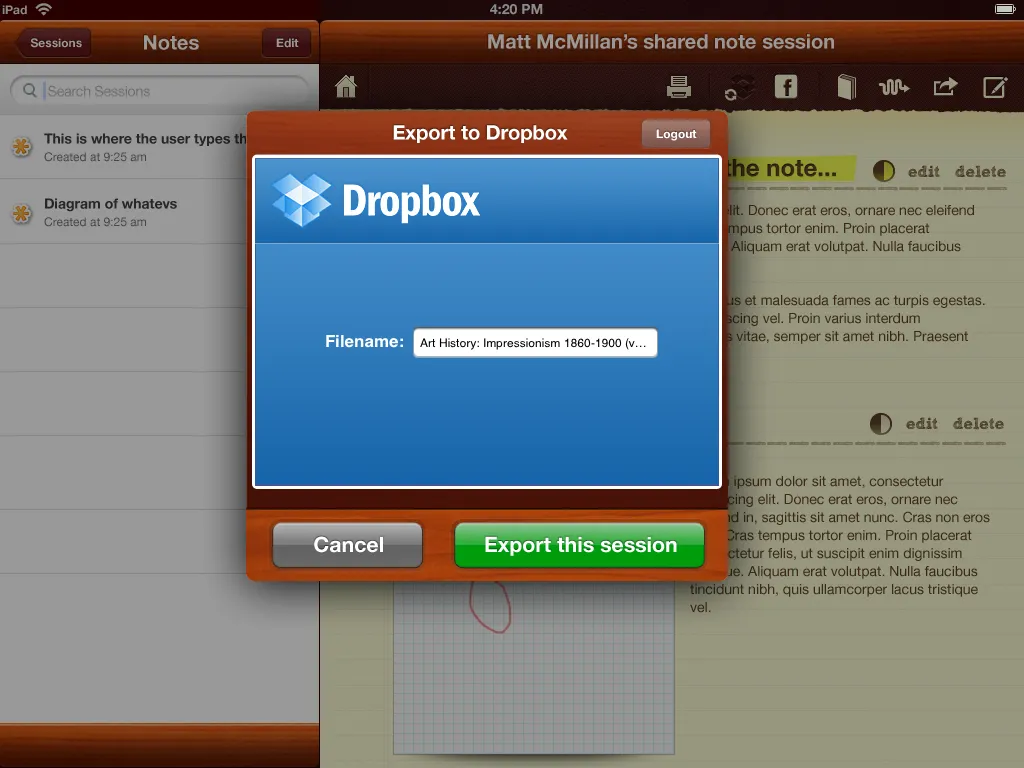Tap the Notes header title

point(170,42)
